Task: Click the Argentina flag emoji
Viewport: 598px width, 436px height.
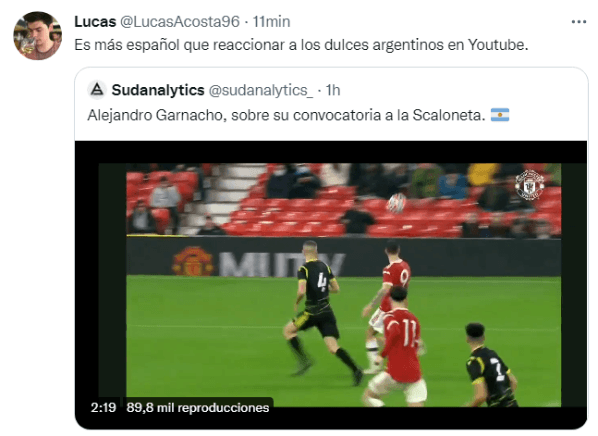Action: 499,115
